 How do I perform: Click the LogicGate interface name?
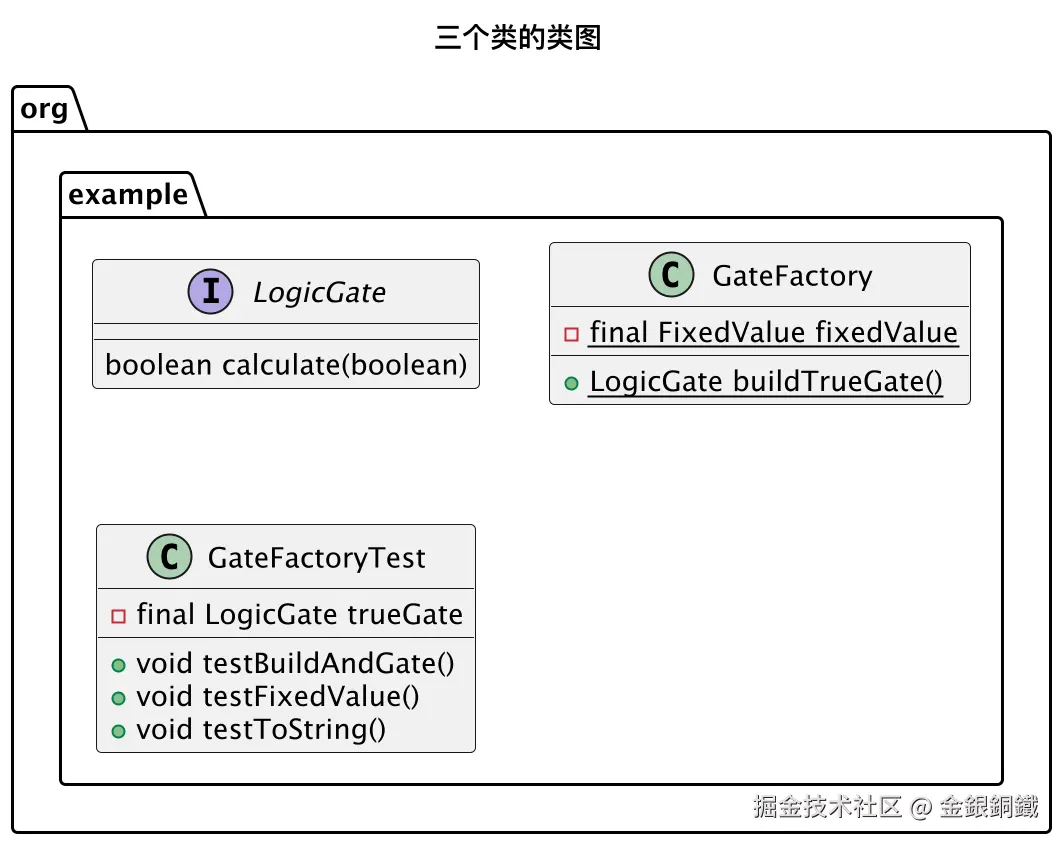[x=320, y=293]
